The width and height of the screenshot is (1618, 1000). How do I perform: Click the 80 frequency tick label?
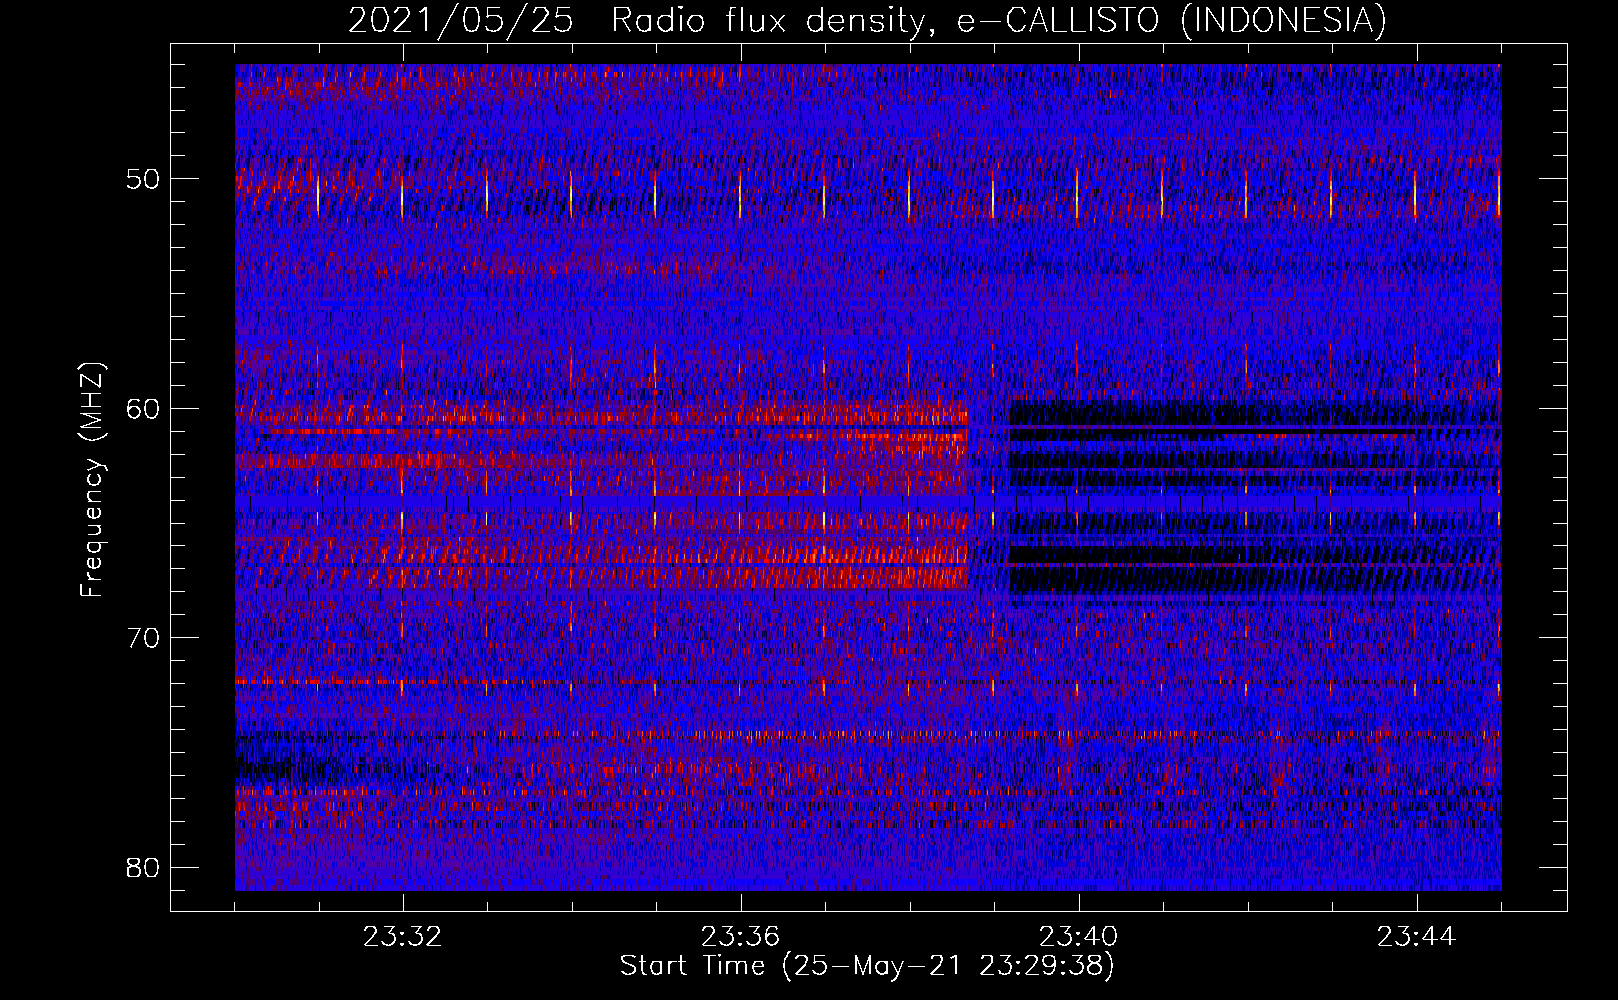pyautogui.click(x=143, y=867)
